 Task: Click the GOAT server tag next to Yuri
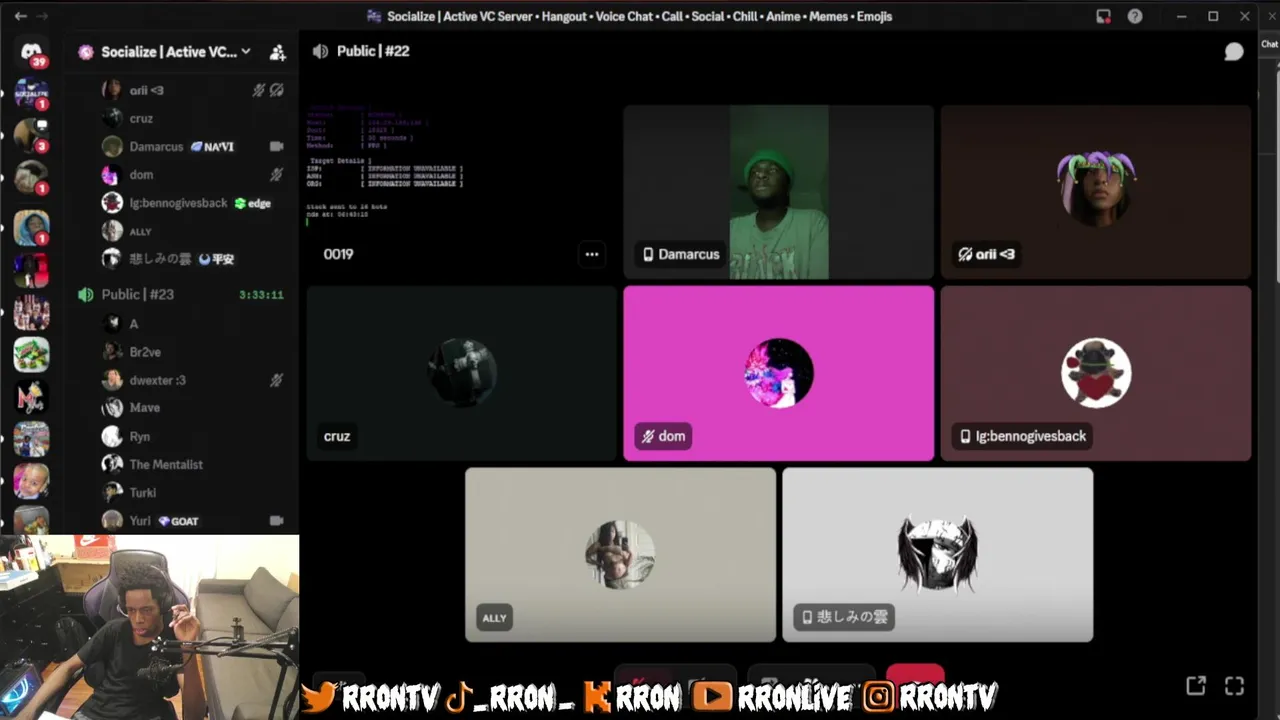(179, 521)
